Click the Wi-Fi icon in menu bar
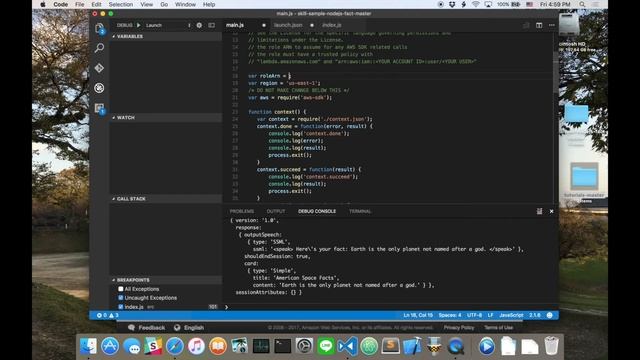 476,4
